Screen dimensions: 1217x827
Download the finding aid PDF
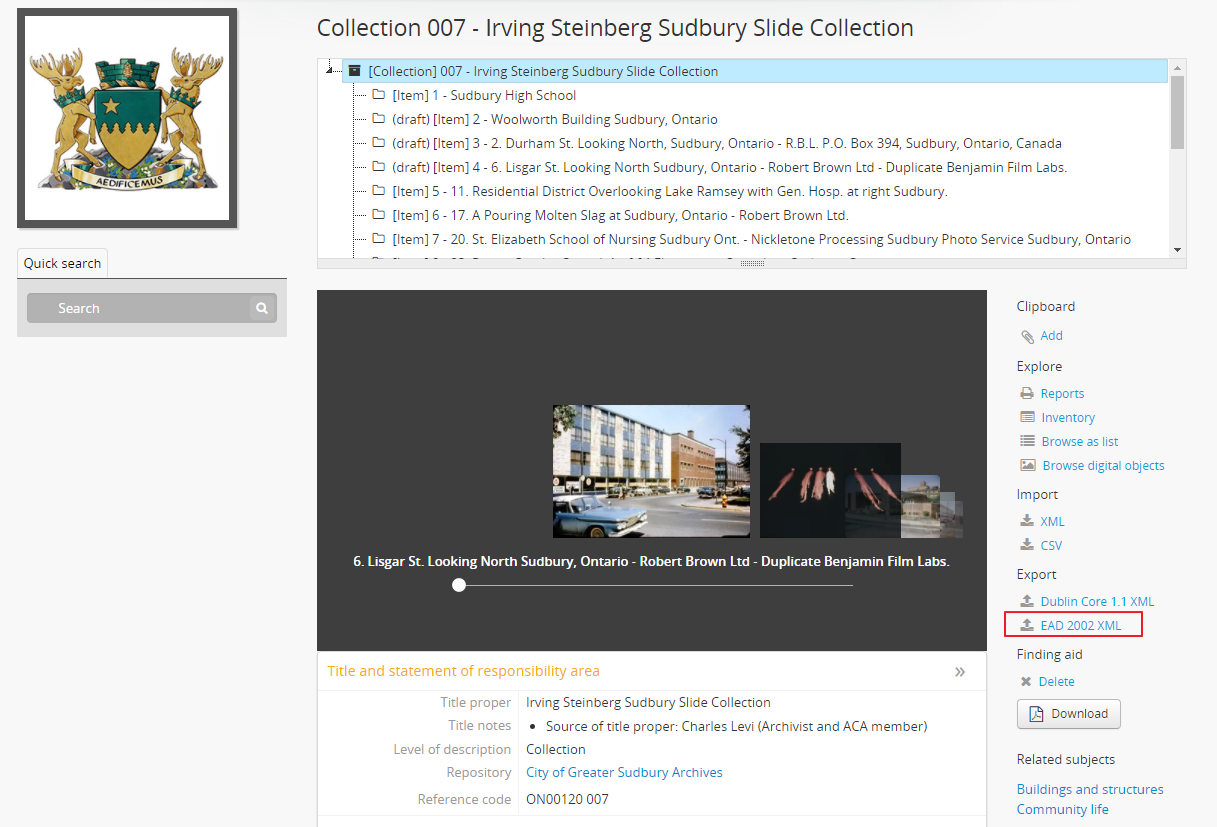click(x=1068, y=714)
